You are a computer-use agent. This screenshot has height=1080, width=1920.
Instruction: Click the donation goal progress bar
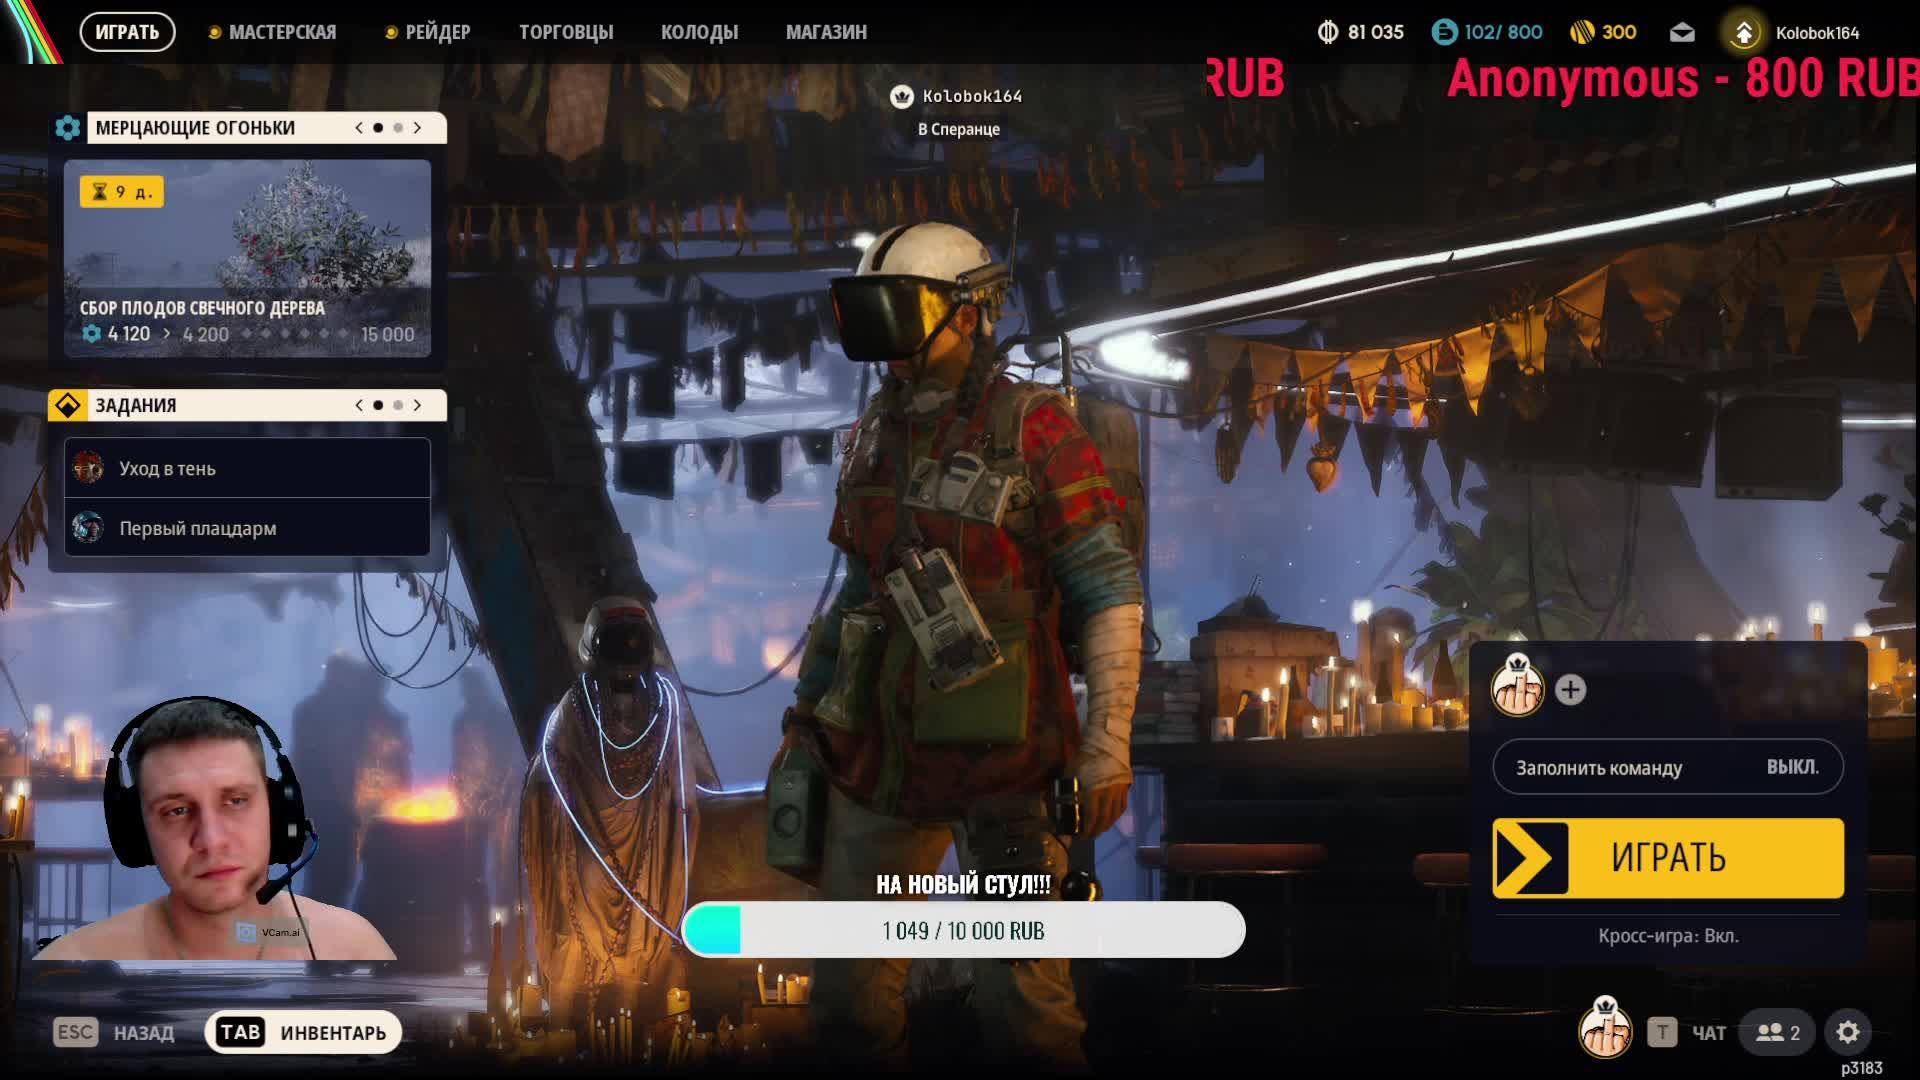(963, 930)
